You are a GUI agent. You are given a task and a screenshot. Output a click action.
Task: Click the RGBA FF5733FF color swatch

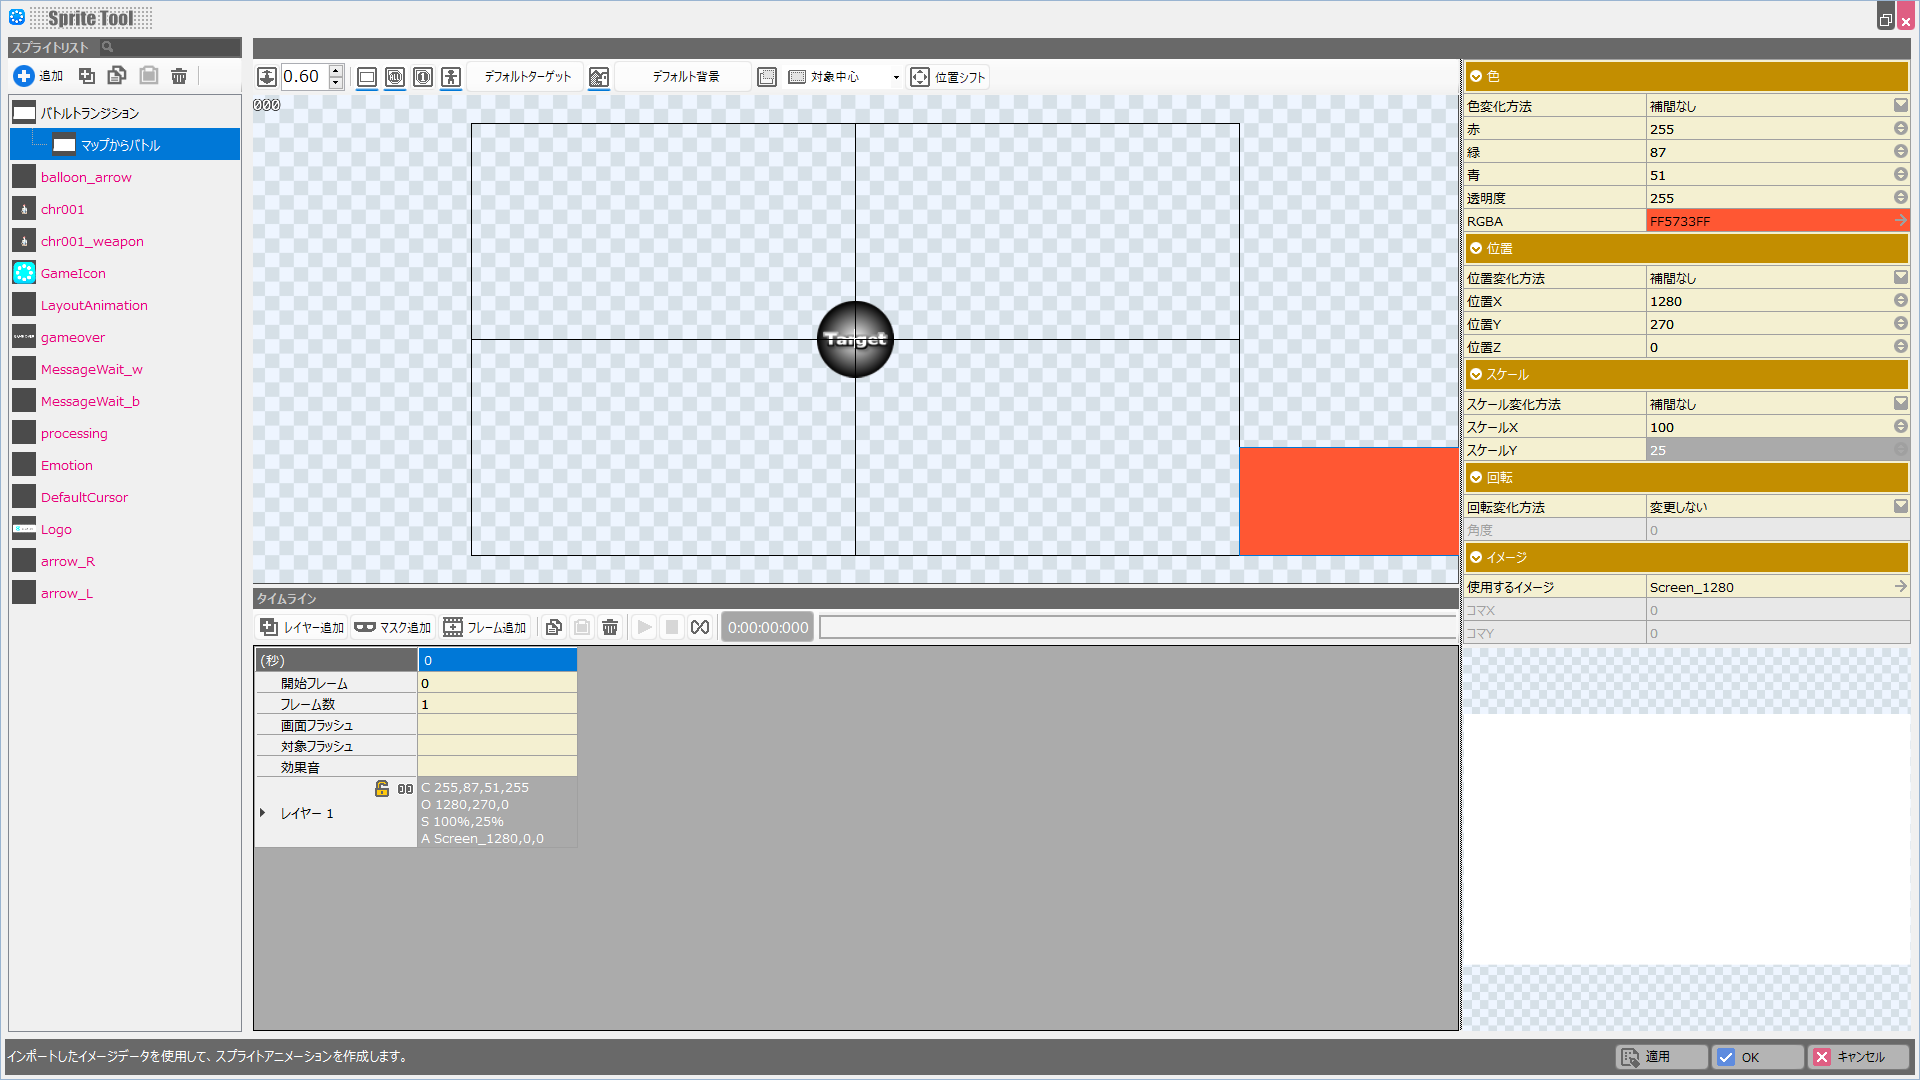click(x=1768, y=221)
